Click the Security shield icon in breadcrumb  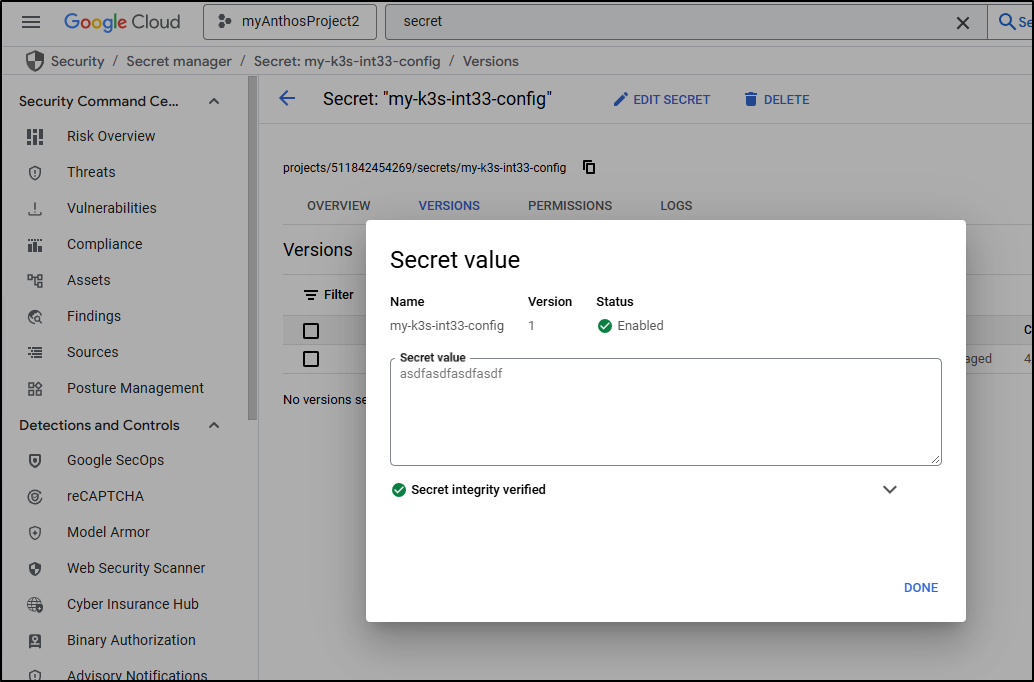pyautogui.click(x=35, y=61)
